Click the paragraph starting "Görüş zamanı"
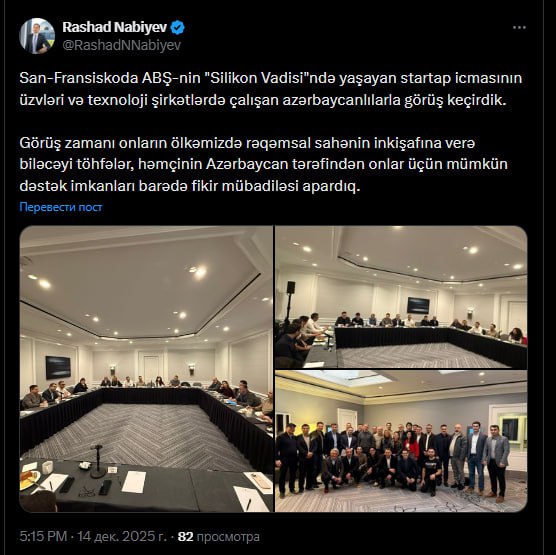 click(263, 164)
